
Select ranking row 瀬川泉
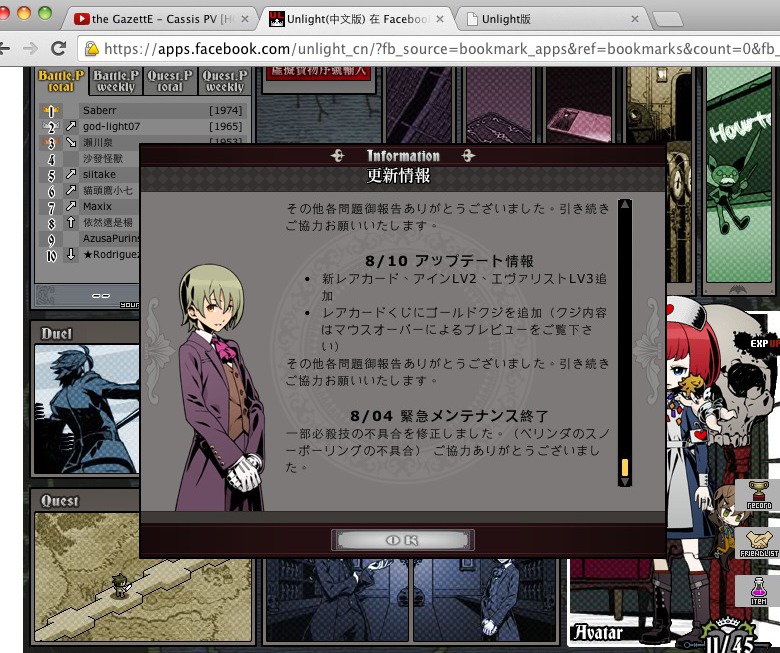pyautogui.click(x=143, y=142)
